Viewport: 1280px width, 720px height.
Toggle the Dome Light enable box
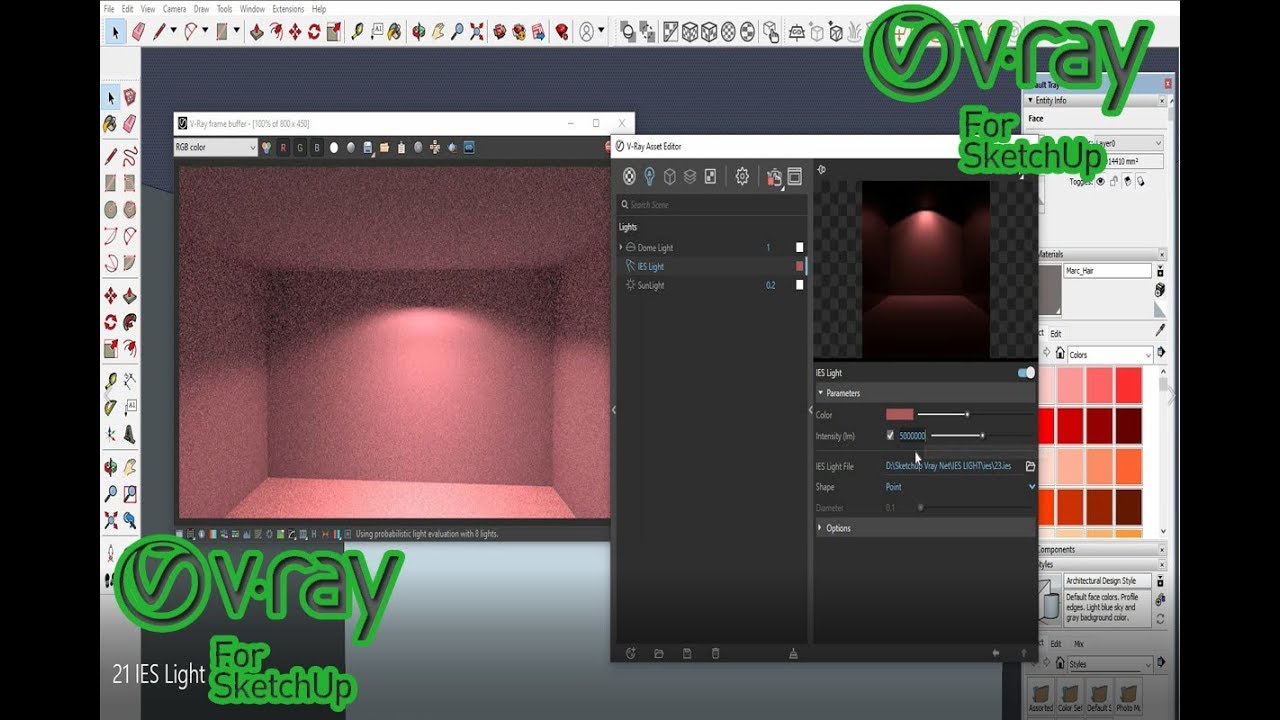[799, 247]
